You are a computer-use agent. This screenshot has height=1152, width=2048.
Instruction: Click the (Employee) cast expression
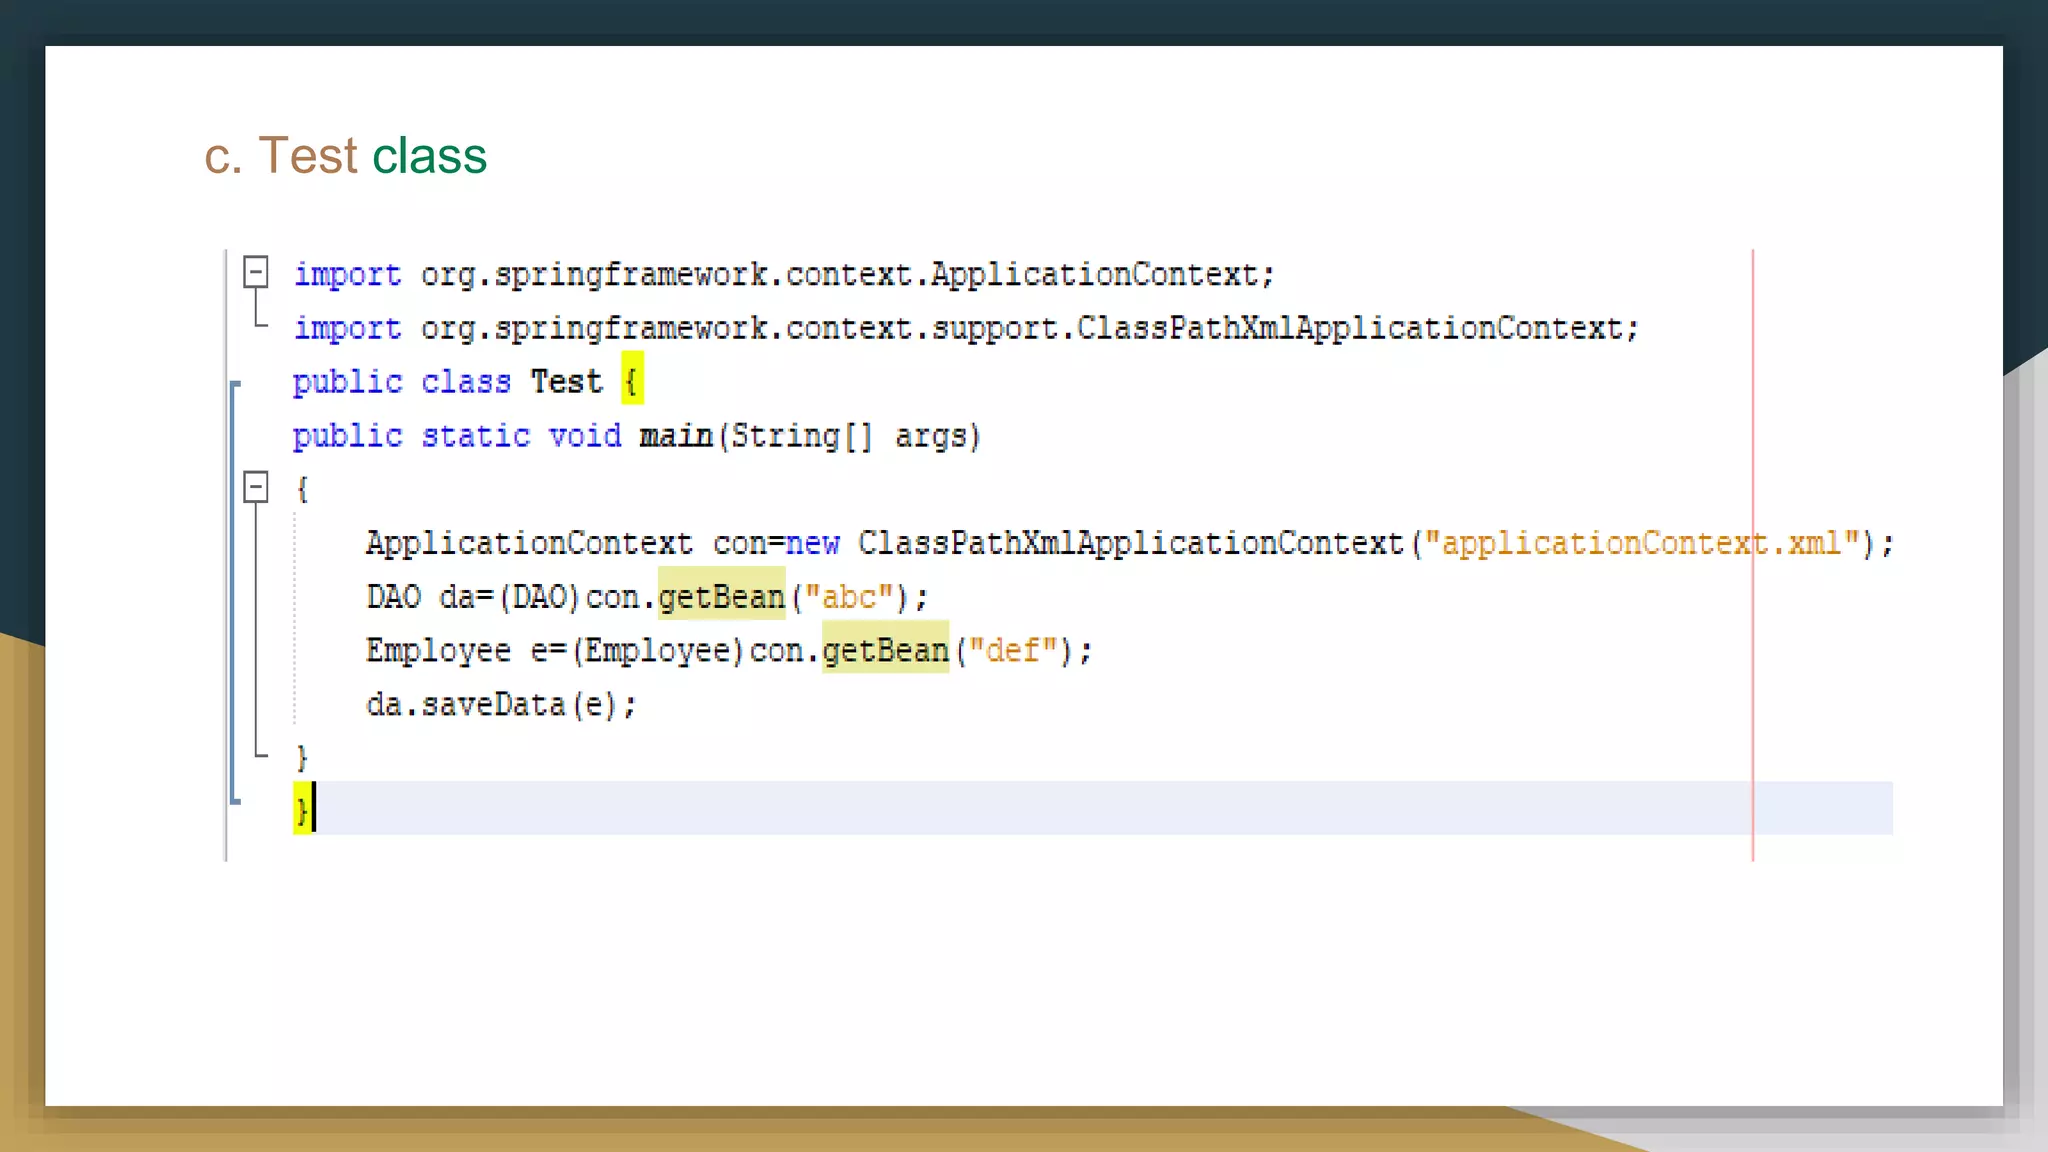658,651
